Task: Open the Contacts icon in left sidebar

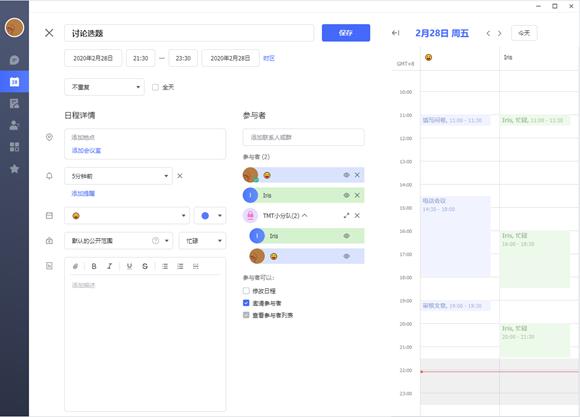Action: coord(14,125)
